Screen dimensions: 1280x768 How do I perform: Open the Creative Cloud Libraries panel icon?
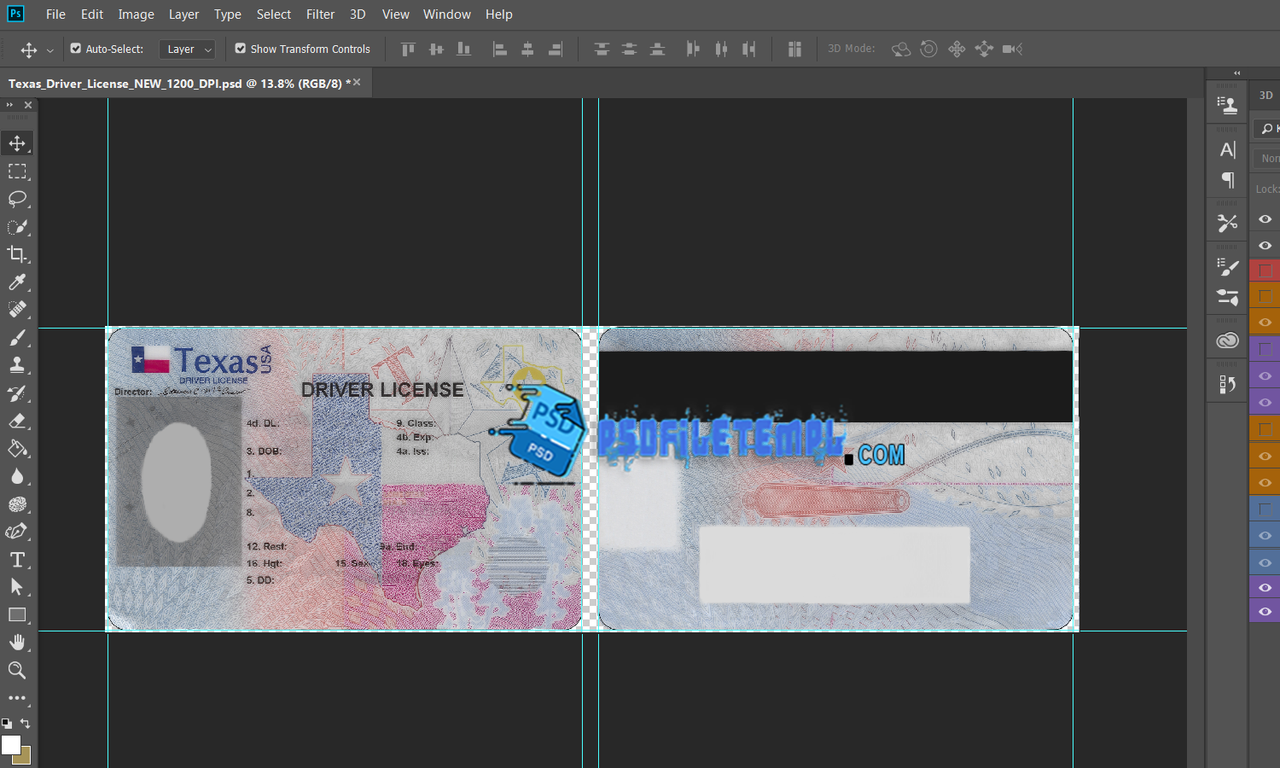tap(1228, 341)
